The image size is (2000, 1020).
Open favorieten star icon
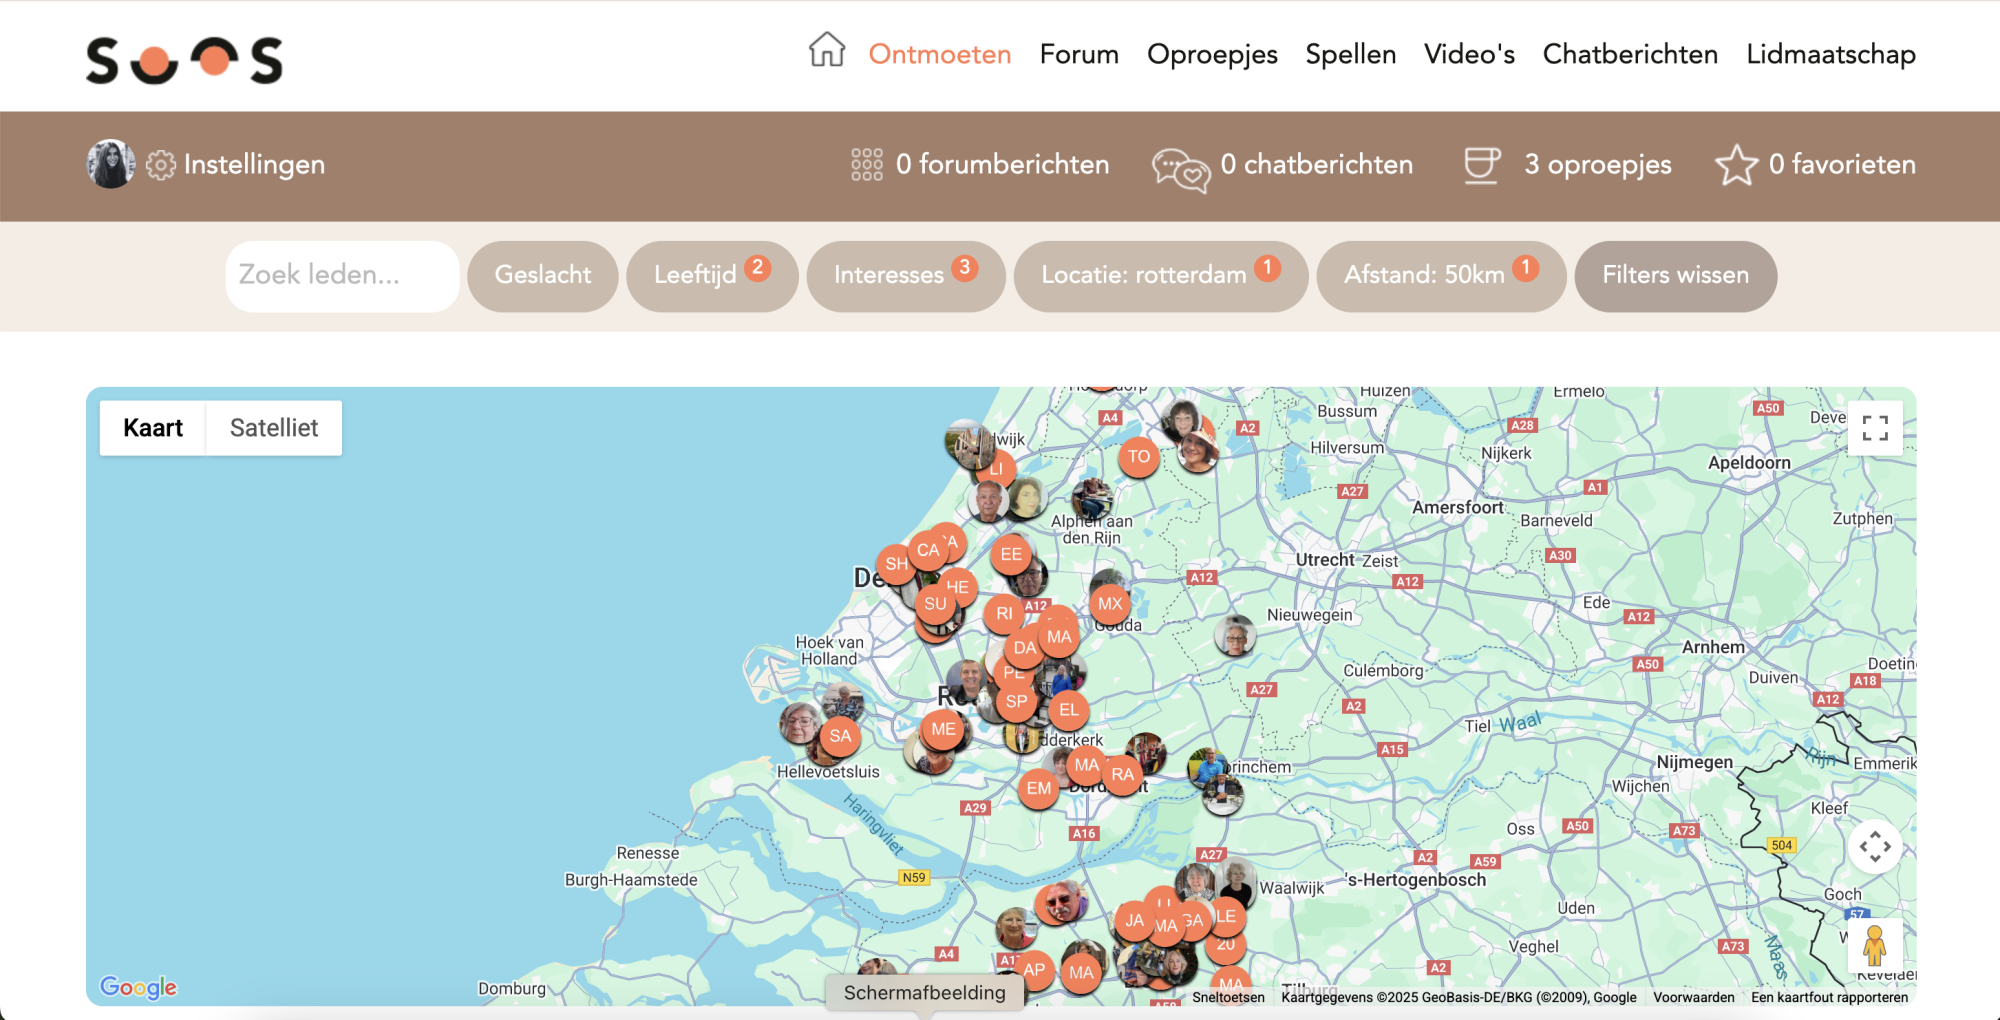1736,165
